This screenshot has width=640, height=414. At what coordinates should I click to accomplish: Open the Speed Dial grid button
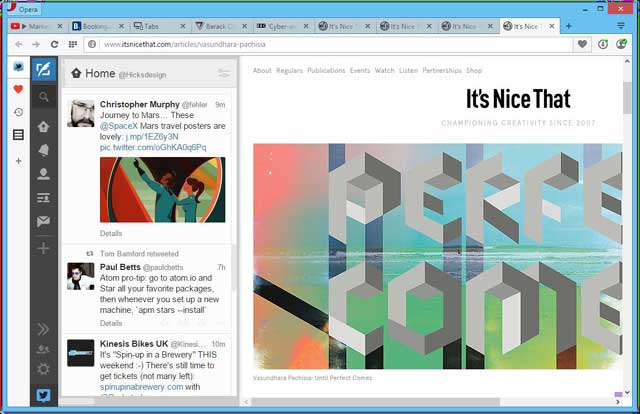pos(73,44)
